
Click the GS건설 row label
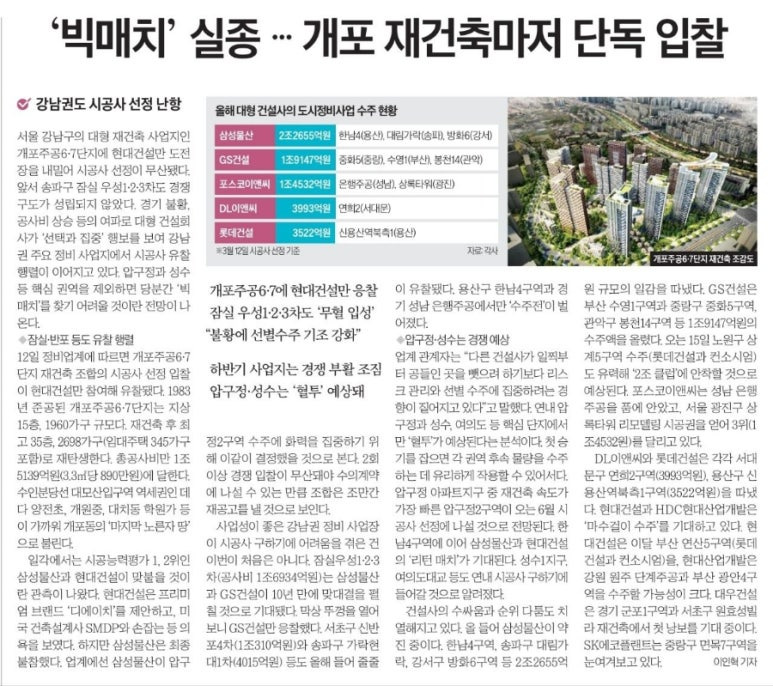pos(245,160)
